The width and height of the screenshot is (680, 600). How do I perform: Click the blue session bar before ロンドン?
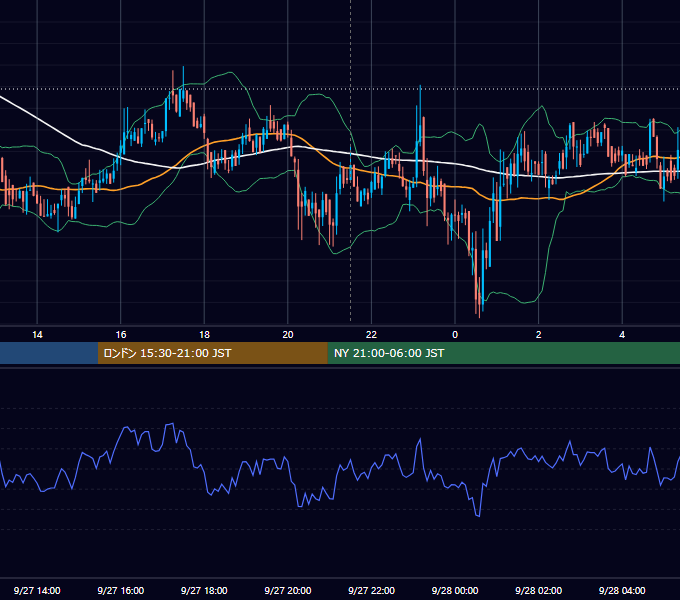click(49, 353)
